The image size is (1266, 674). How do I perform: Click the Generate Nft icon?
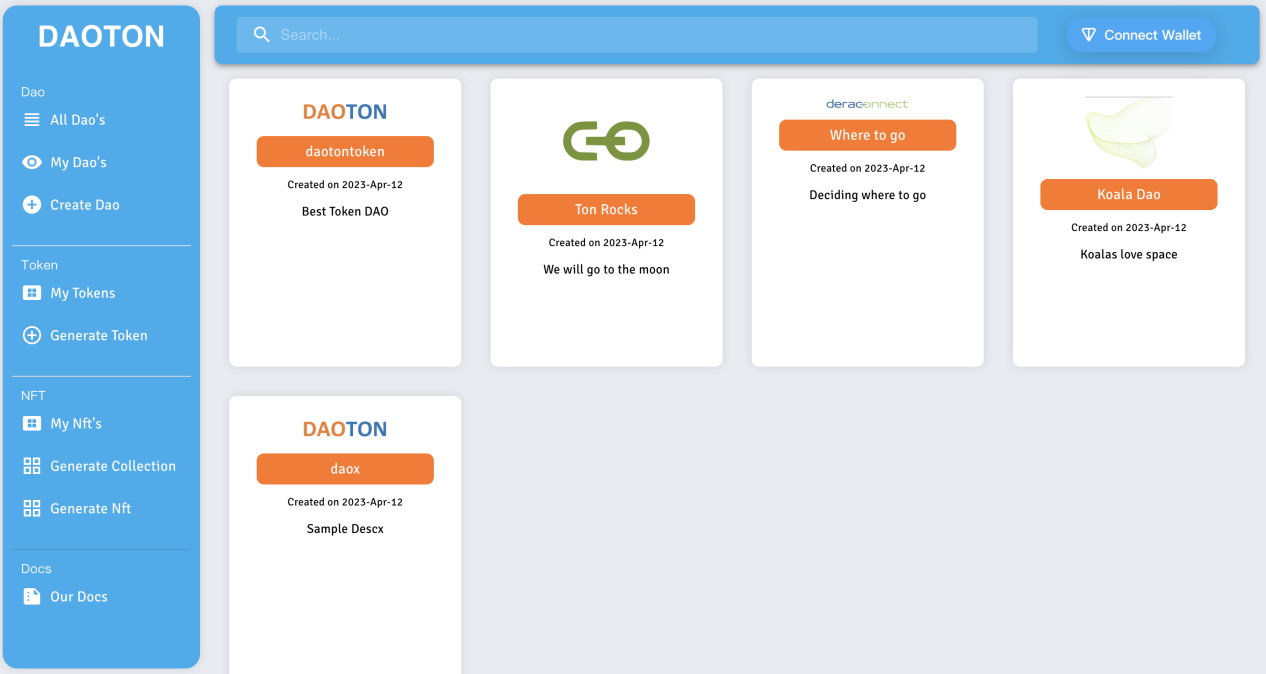32,509
